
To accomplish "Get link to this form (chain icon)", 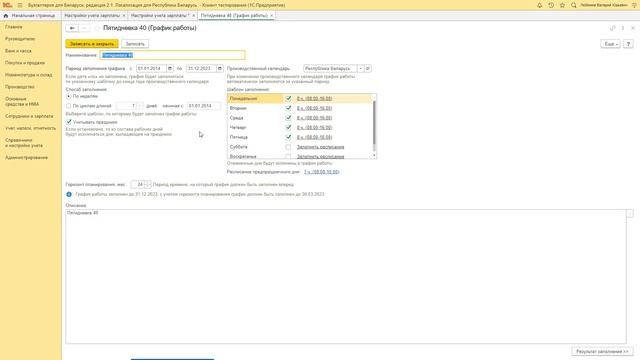I will coord(613,28).
